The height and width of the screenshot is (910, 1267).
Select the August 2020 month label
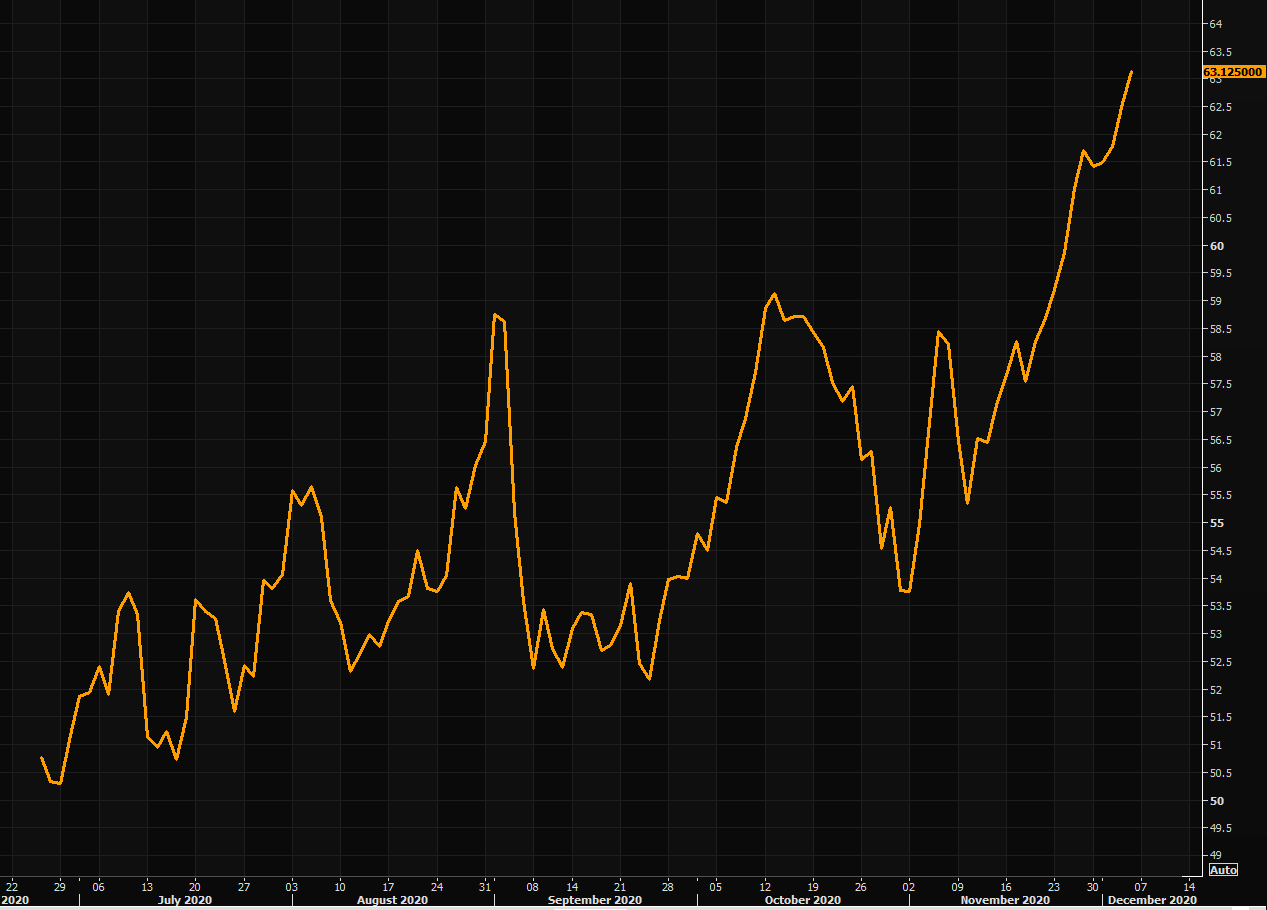click(x=393, y=900)
